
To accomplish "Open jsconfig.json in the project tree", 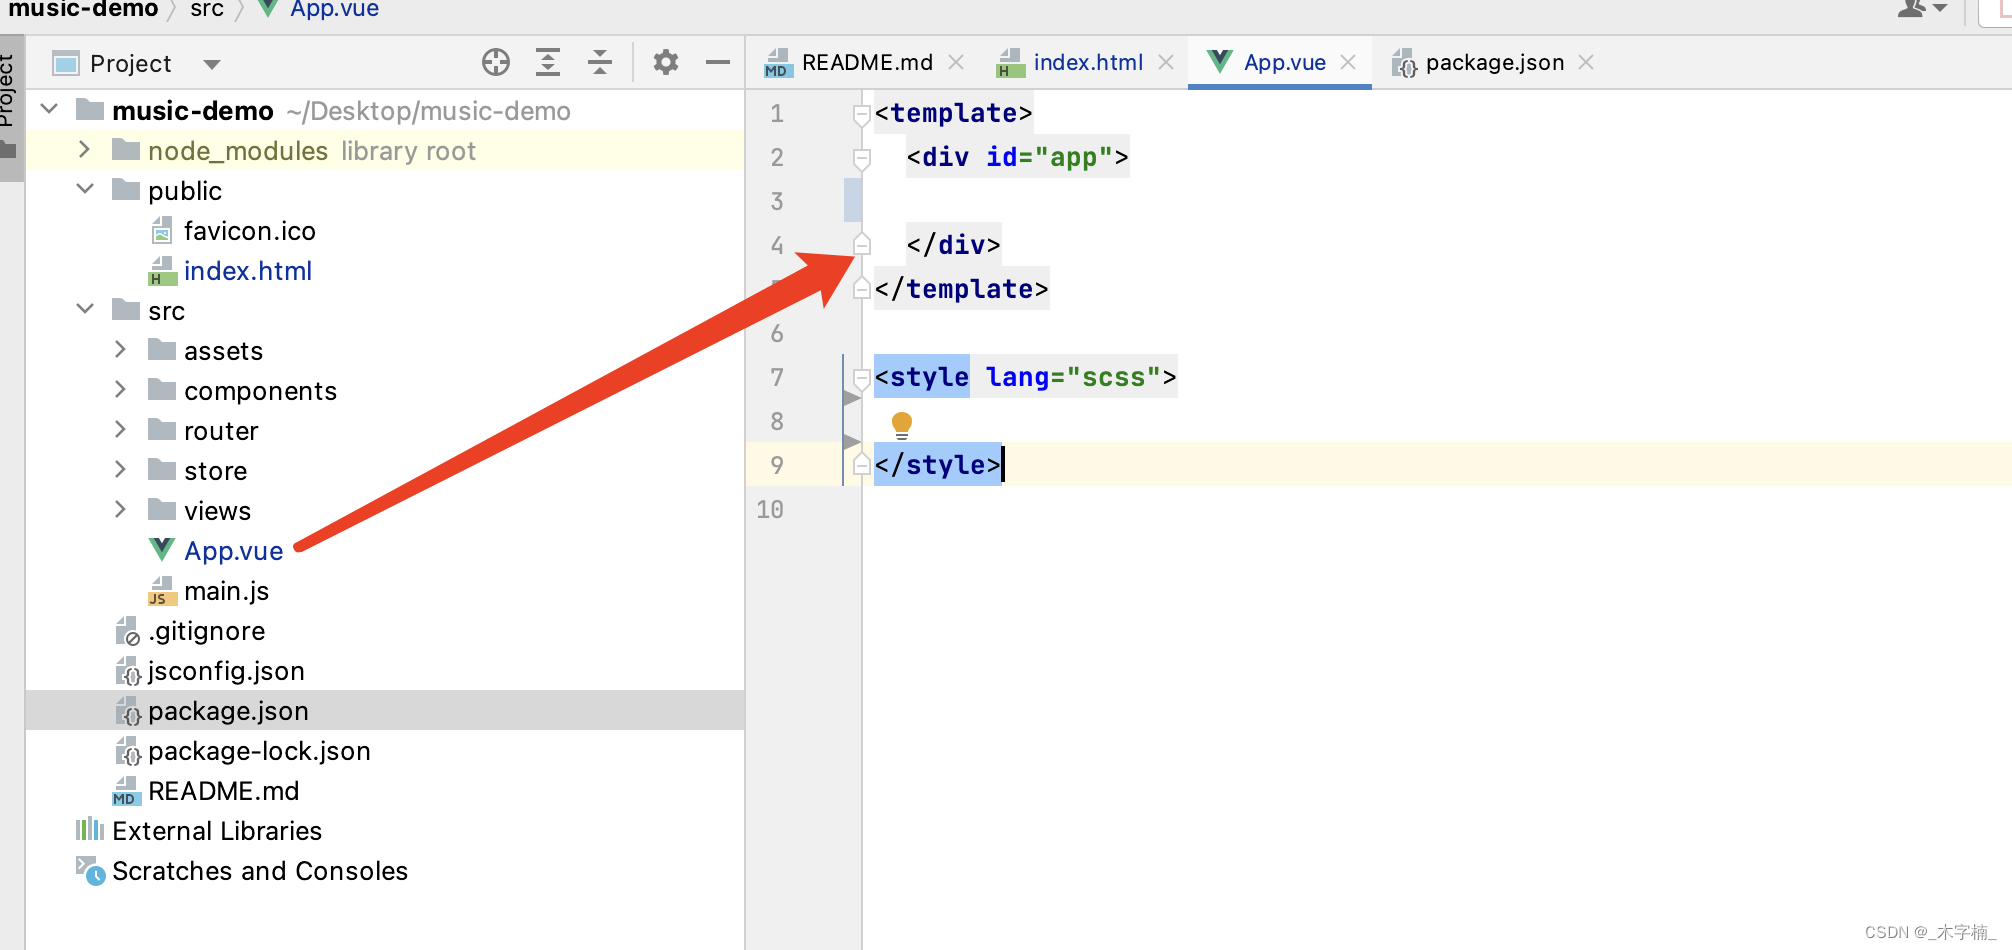I will pyautogui.click(x=226, y=671).
